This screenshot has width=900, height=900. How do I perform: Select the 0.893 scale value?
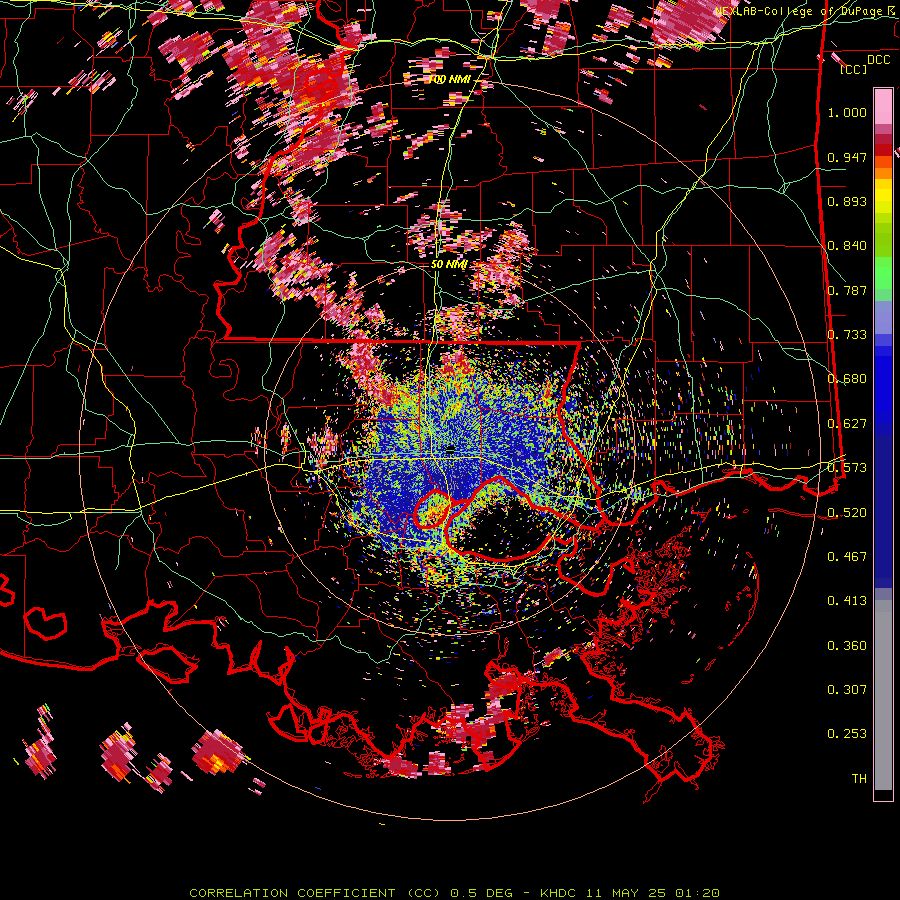point(847,201)
